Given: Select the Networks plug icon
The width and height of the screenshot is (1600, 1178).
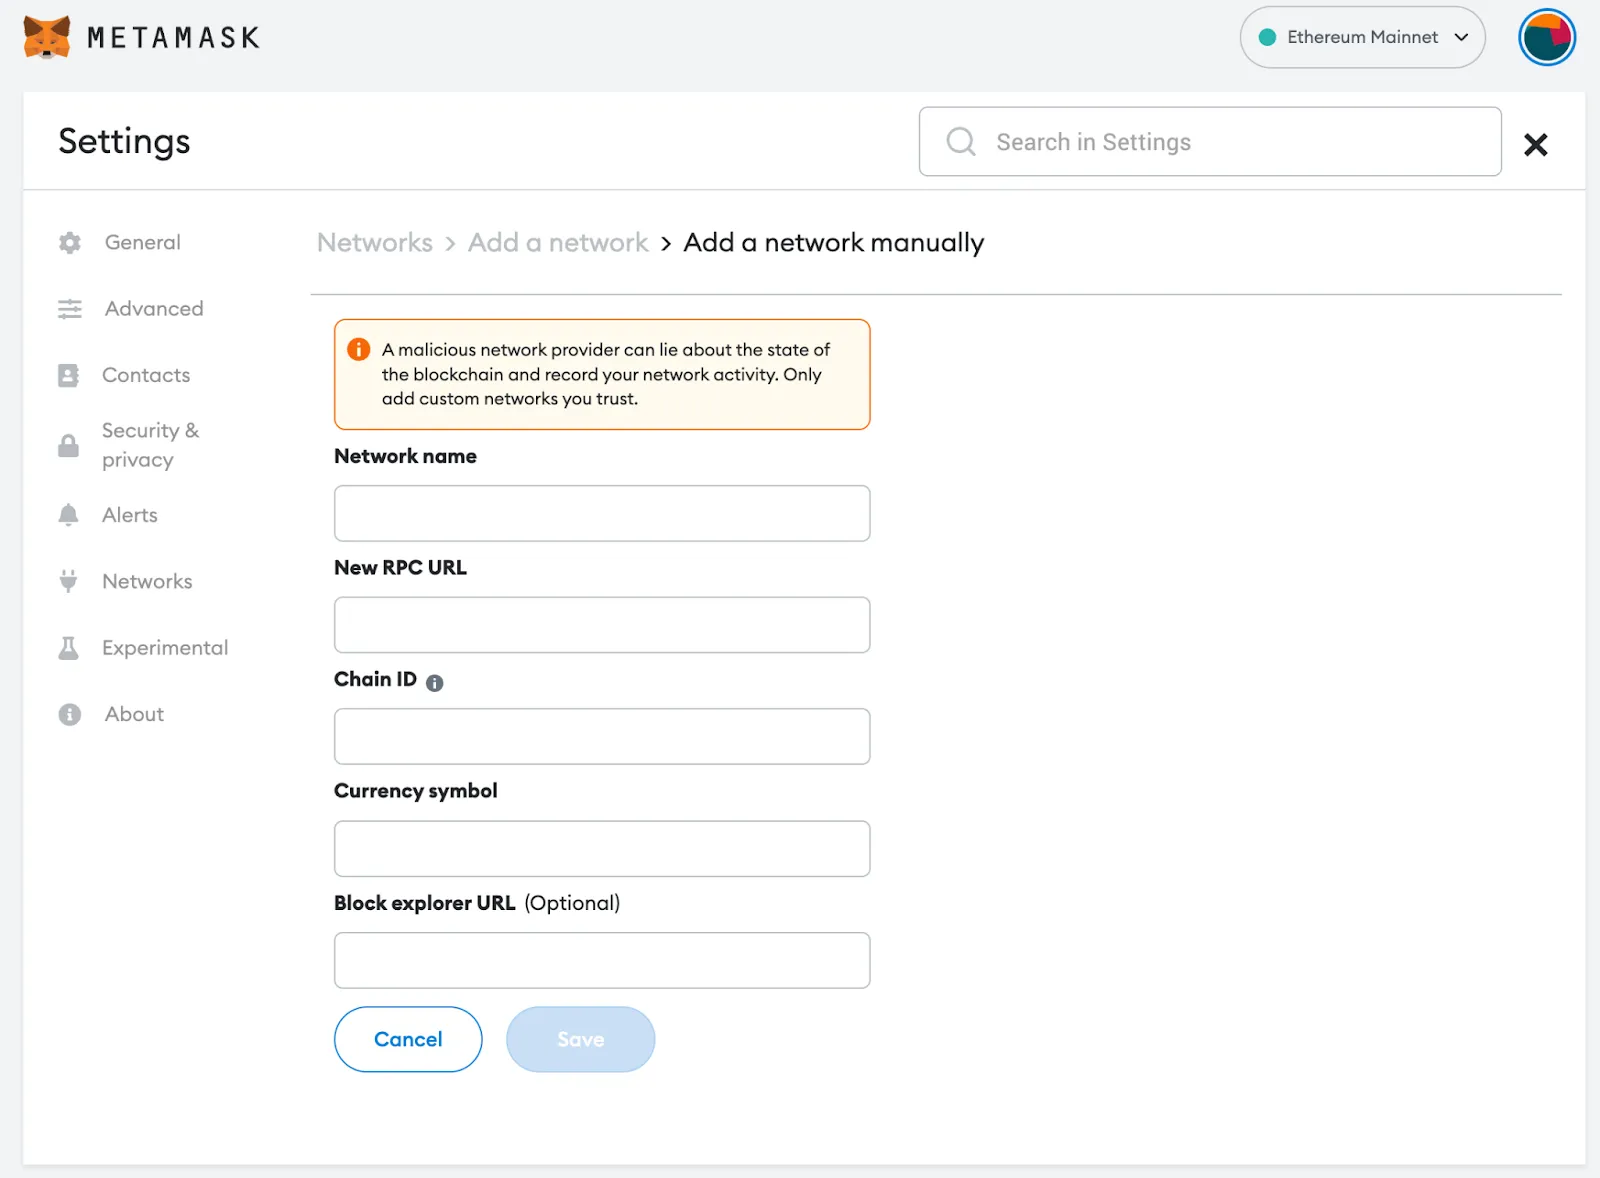Looking at the screenshot, I should 69,581.
